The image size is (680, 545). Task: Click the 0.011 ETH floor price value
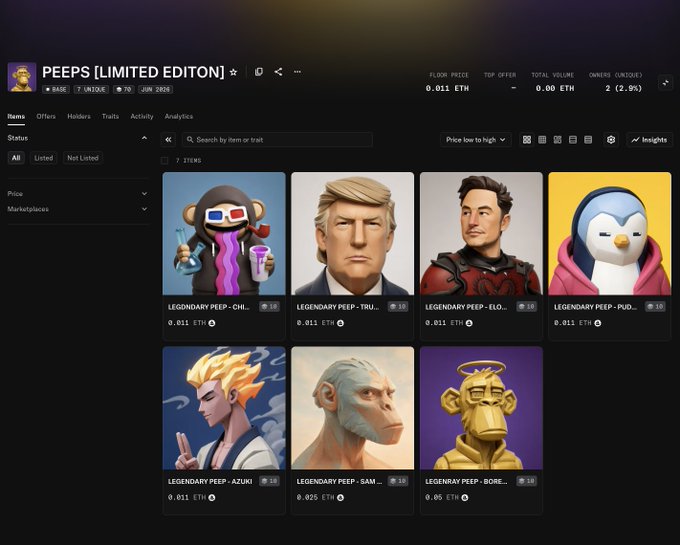(x=447, y=88)
